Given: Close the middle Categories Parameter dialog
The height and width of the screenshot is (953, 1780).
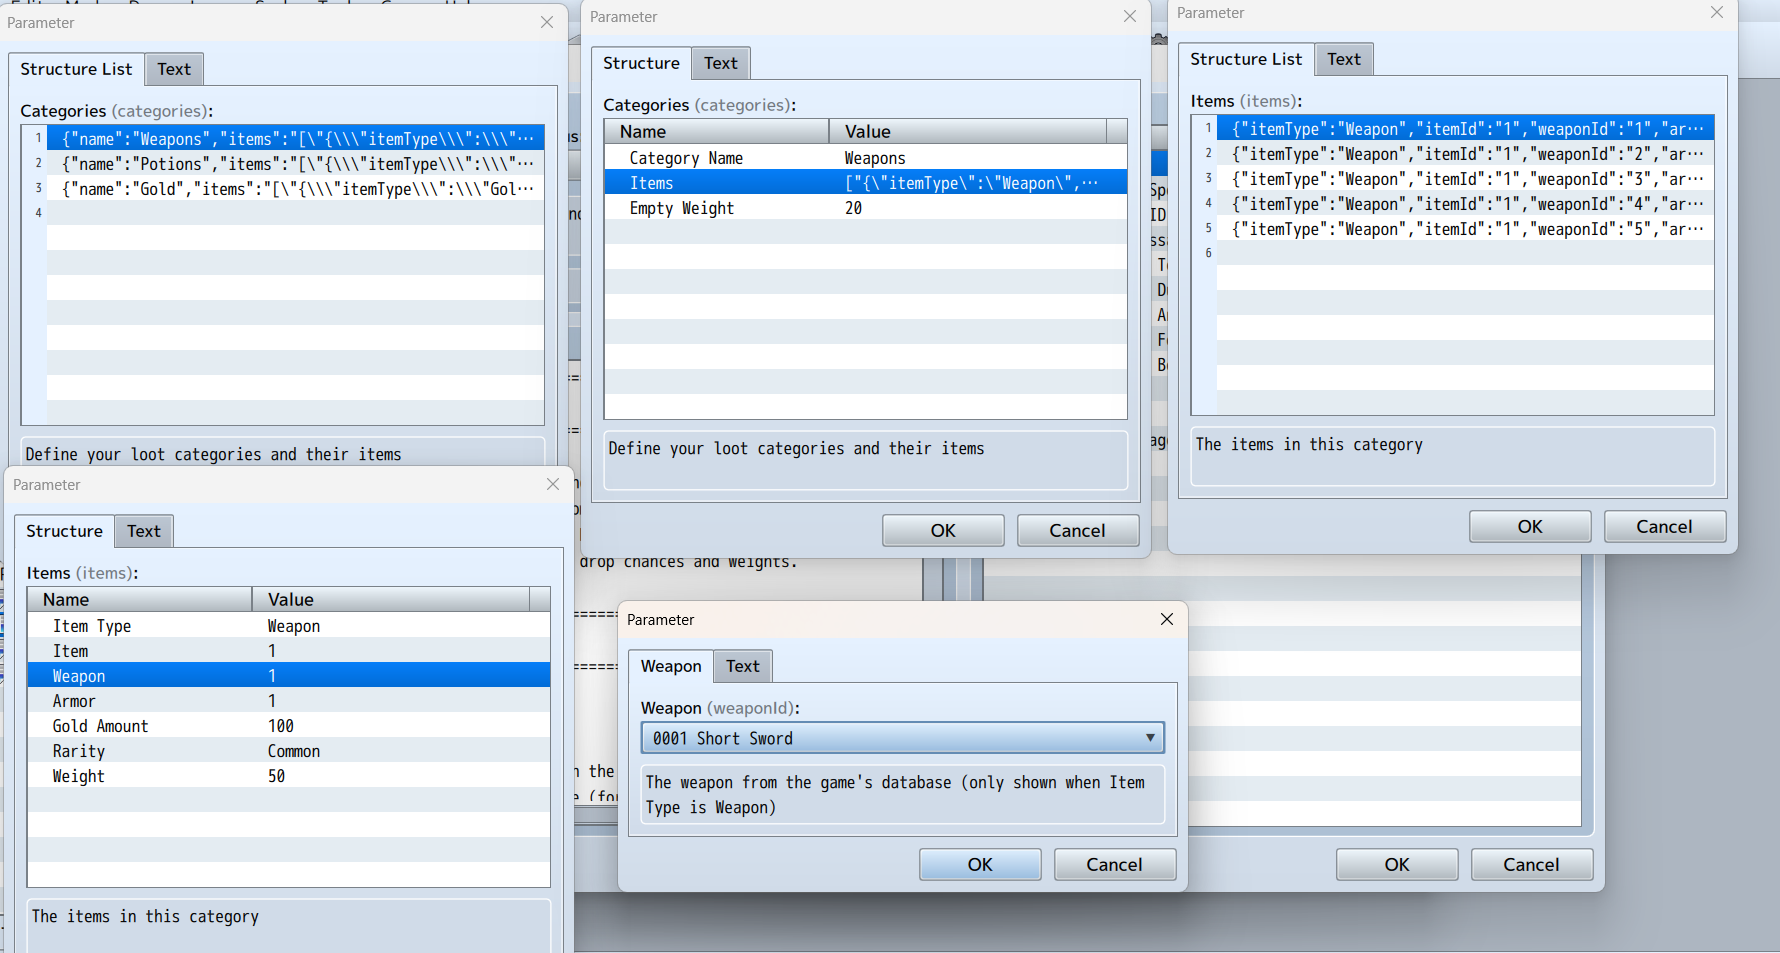Looking at the screenshot, I should (1130, 16).
